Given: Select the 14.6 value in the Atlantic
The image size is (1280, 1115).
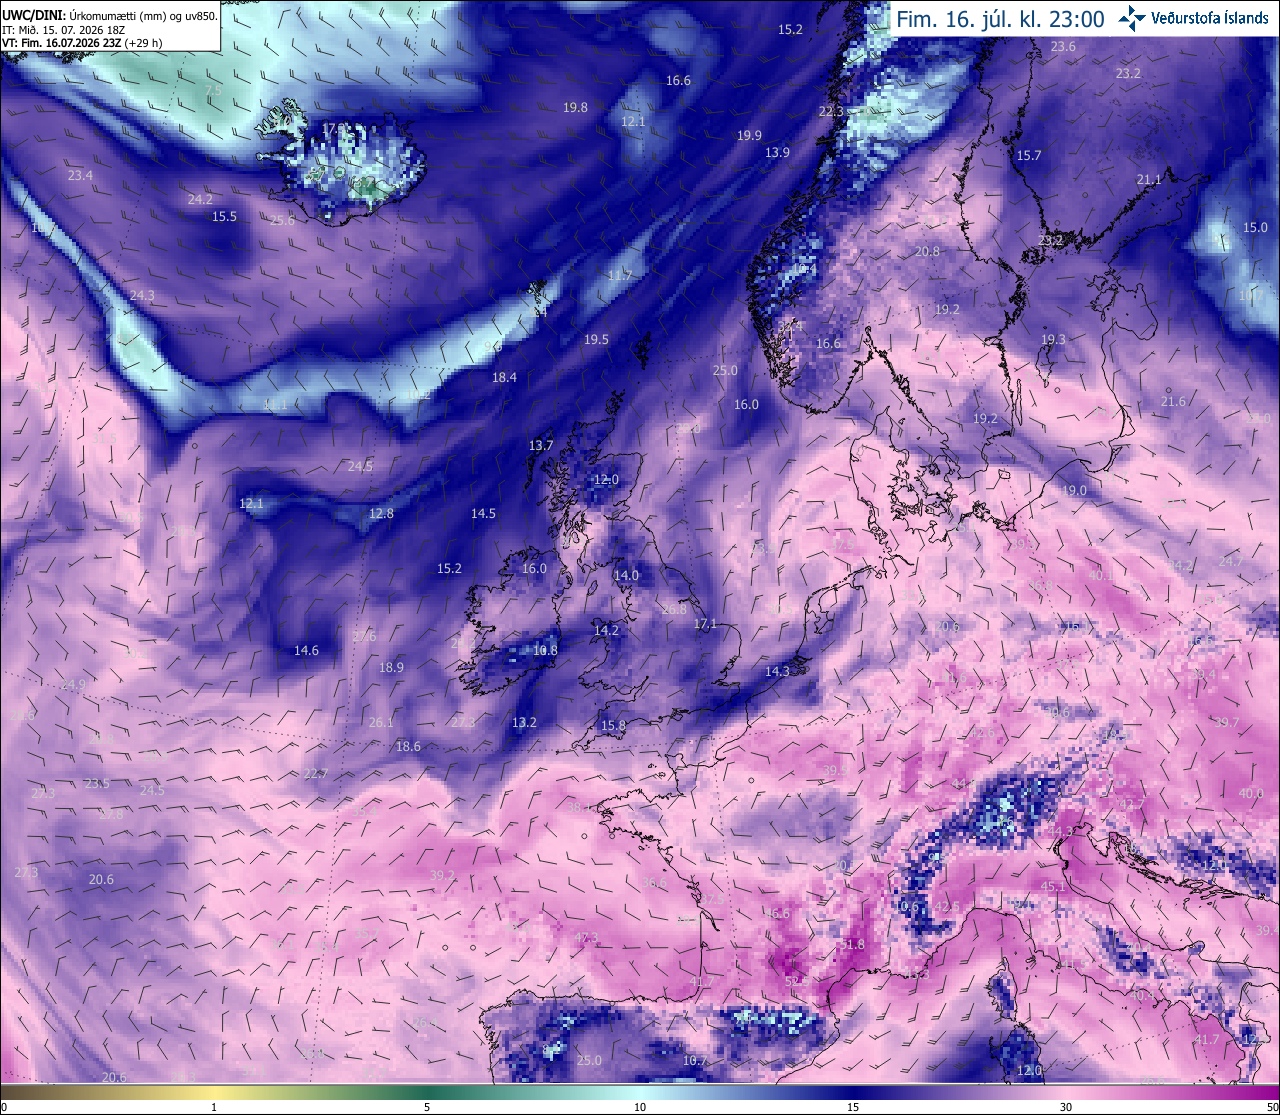Looking at the screenshot, I should point(306,650).
